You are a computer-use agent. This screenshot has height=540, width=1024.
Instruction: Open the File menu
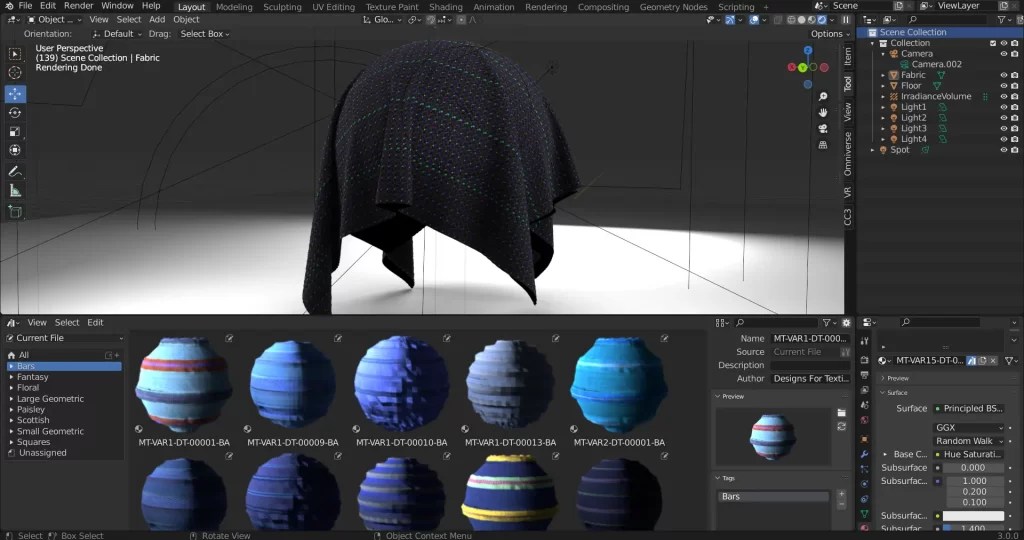click(x=25, y=6)
